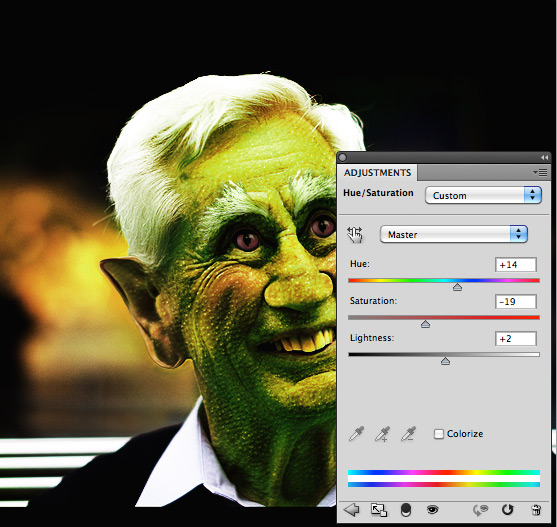Clip adjustment to layer icon
Image resolution: width=557 pixels, height=527 pixels.
click(406, 510)
